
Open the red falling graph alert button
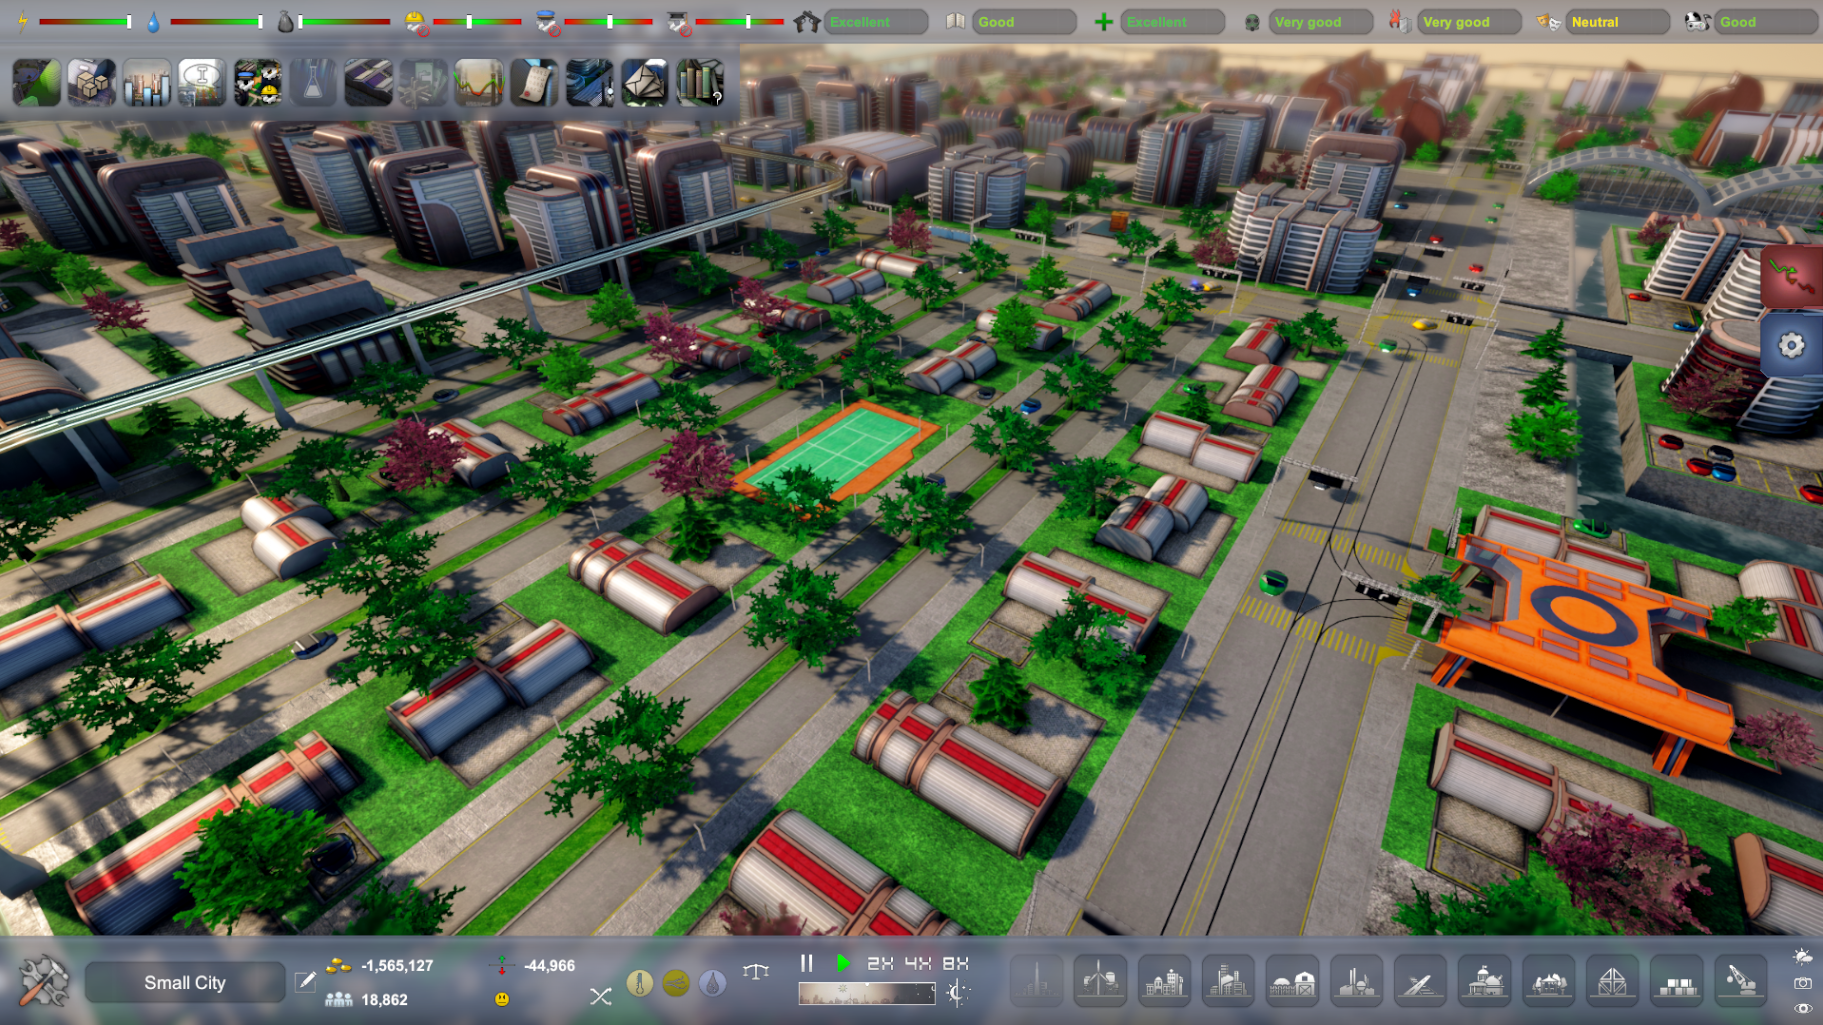pos(1791,275)
